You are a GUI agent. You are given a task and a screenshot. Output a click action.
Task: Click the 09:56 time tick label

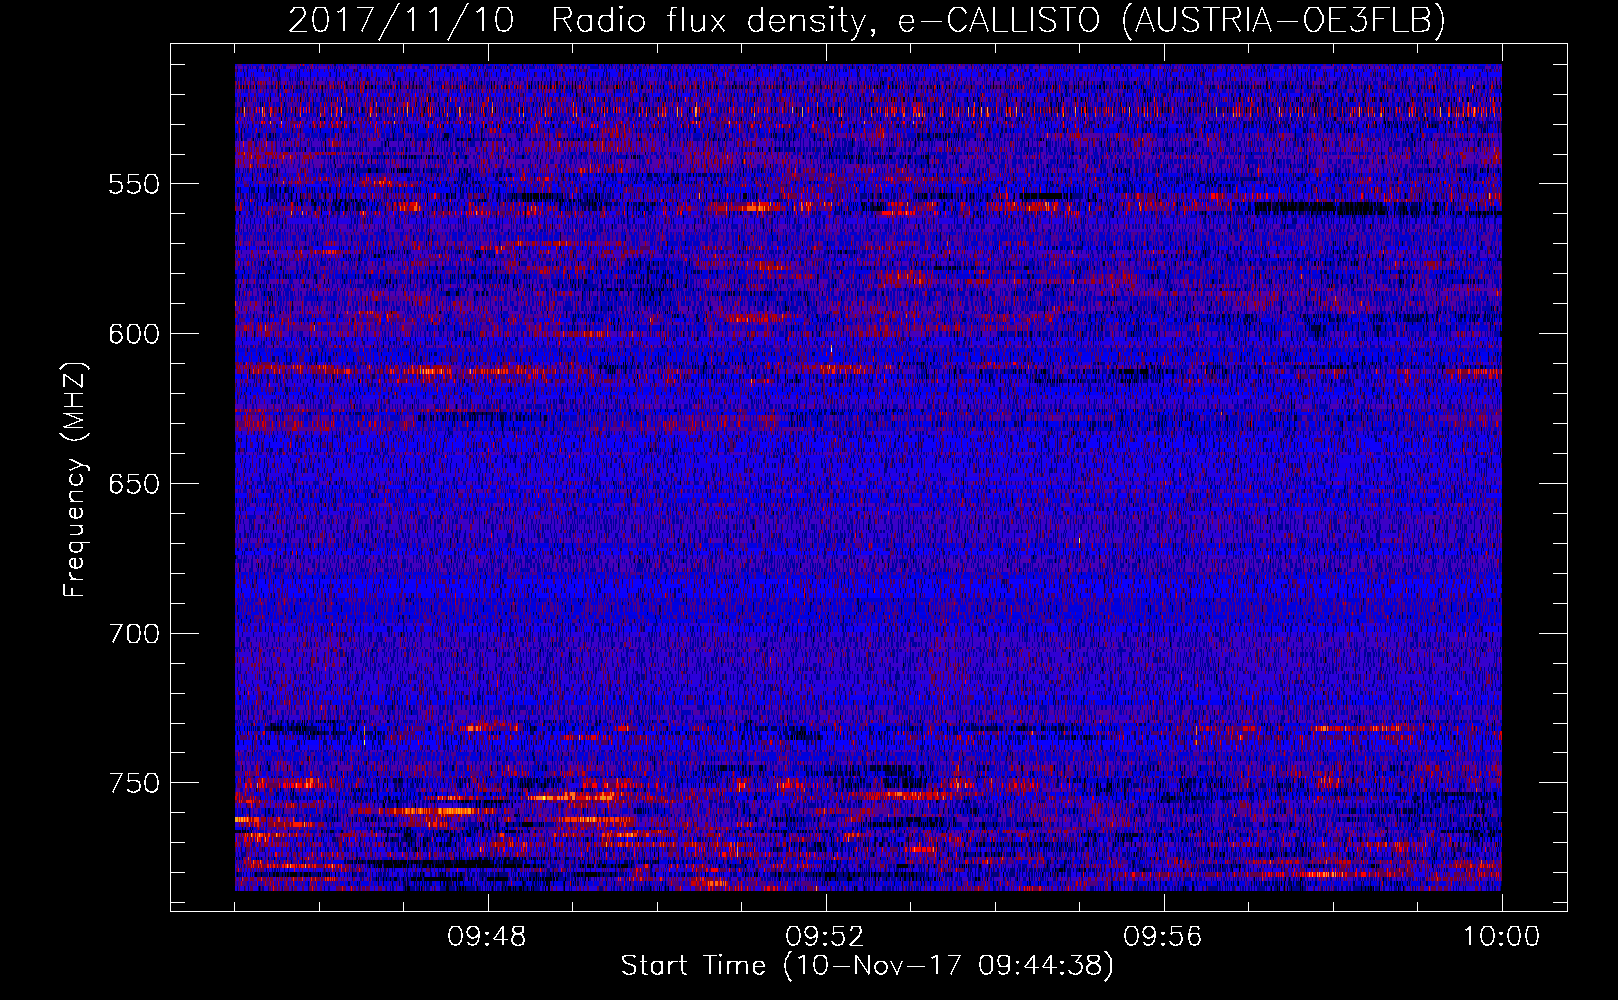(x=1163, y=937)
